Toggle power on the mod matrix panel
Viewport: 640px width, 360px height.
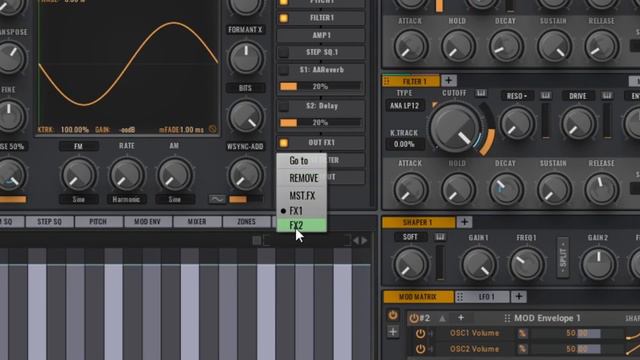point(393,315)
